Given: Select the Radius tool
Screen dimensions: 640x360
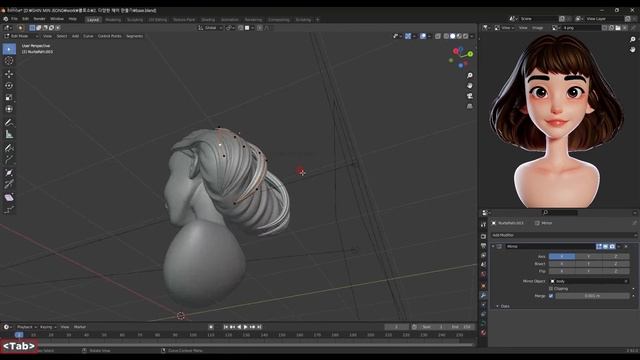Looking at the screenshot, I should (9, 173).
